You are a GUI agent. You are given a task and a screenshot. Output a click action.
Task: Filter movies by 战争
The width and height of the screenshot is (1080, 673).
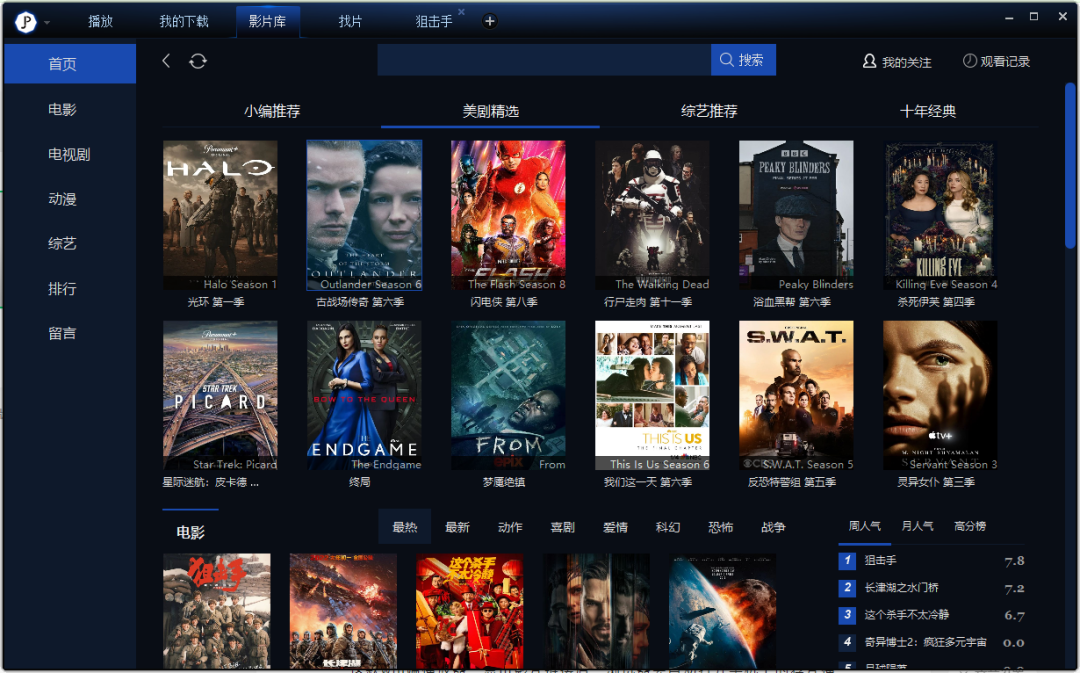773,527
